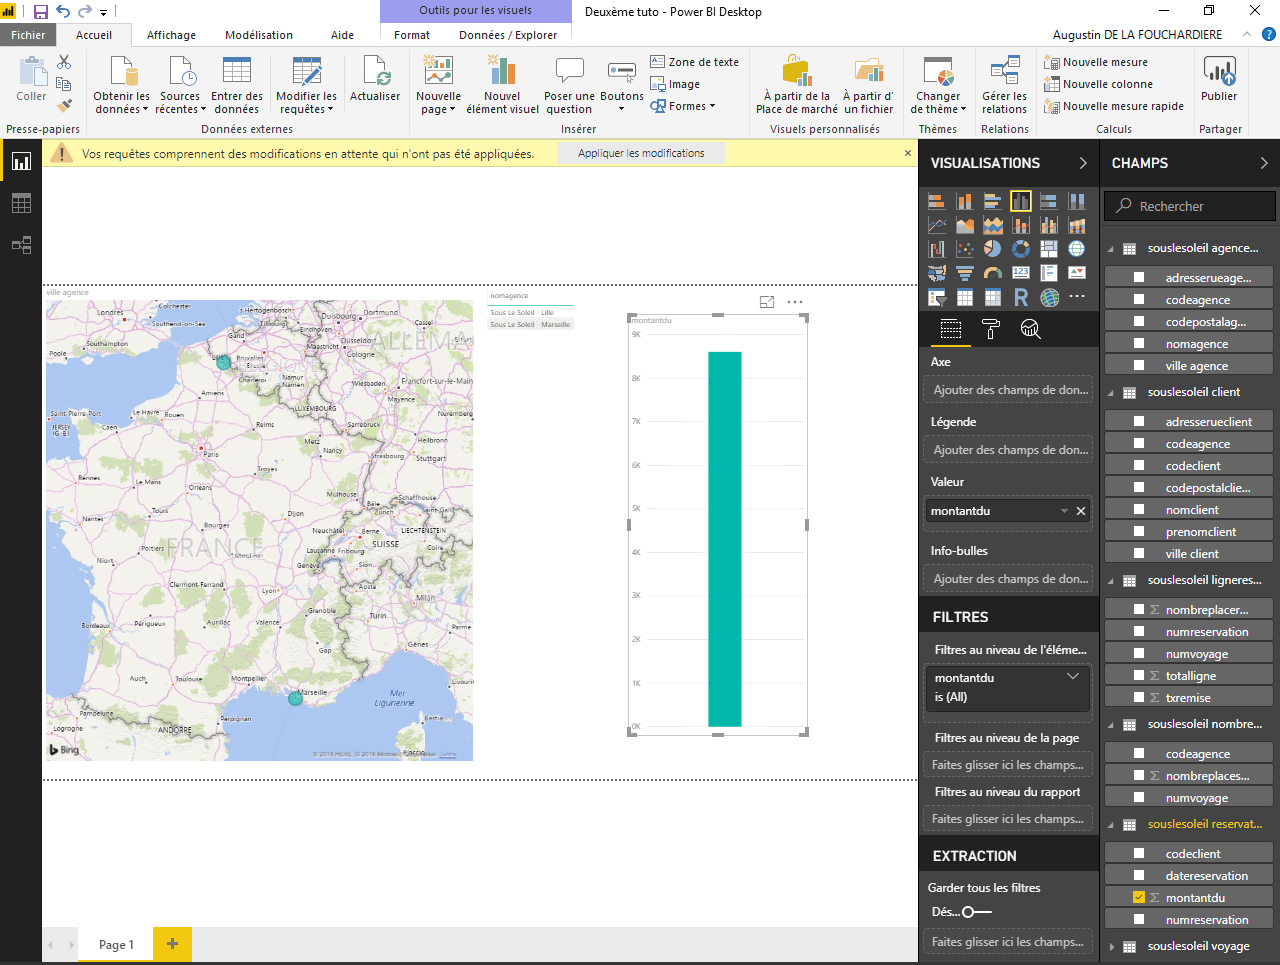Check the ville agence field checkbox
The height and width of the screenshot is (965, 1280).
1139,366
